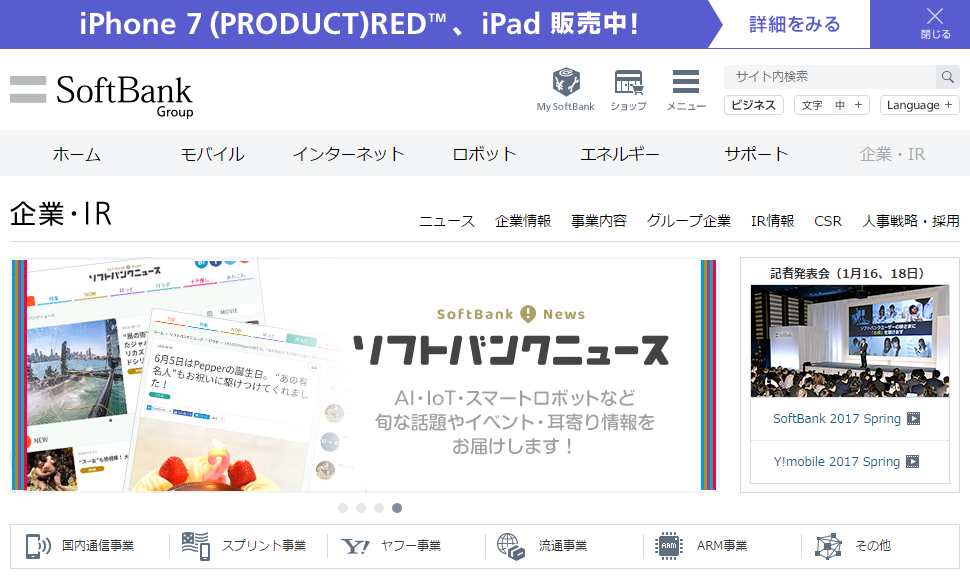Open the ARM事業 link
The image size is (970, 578).
[x=722, y=546]
